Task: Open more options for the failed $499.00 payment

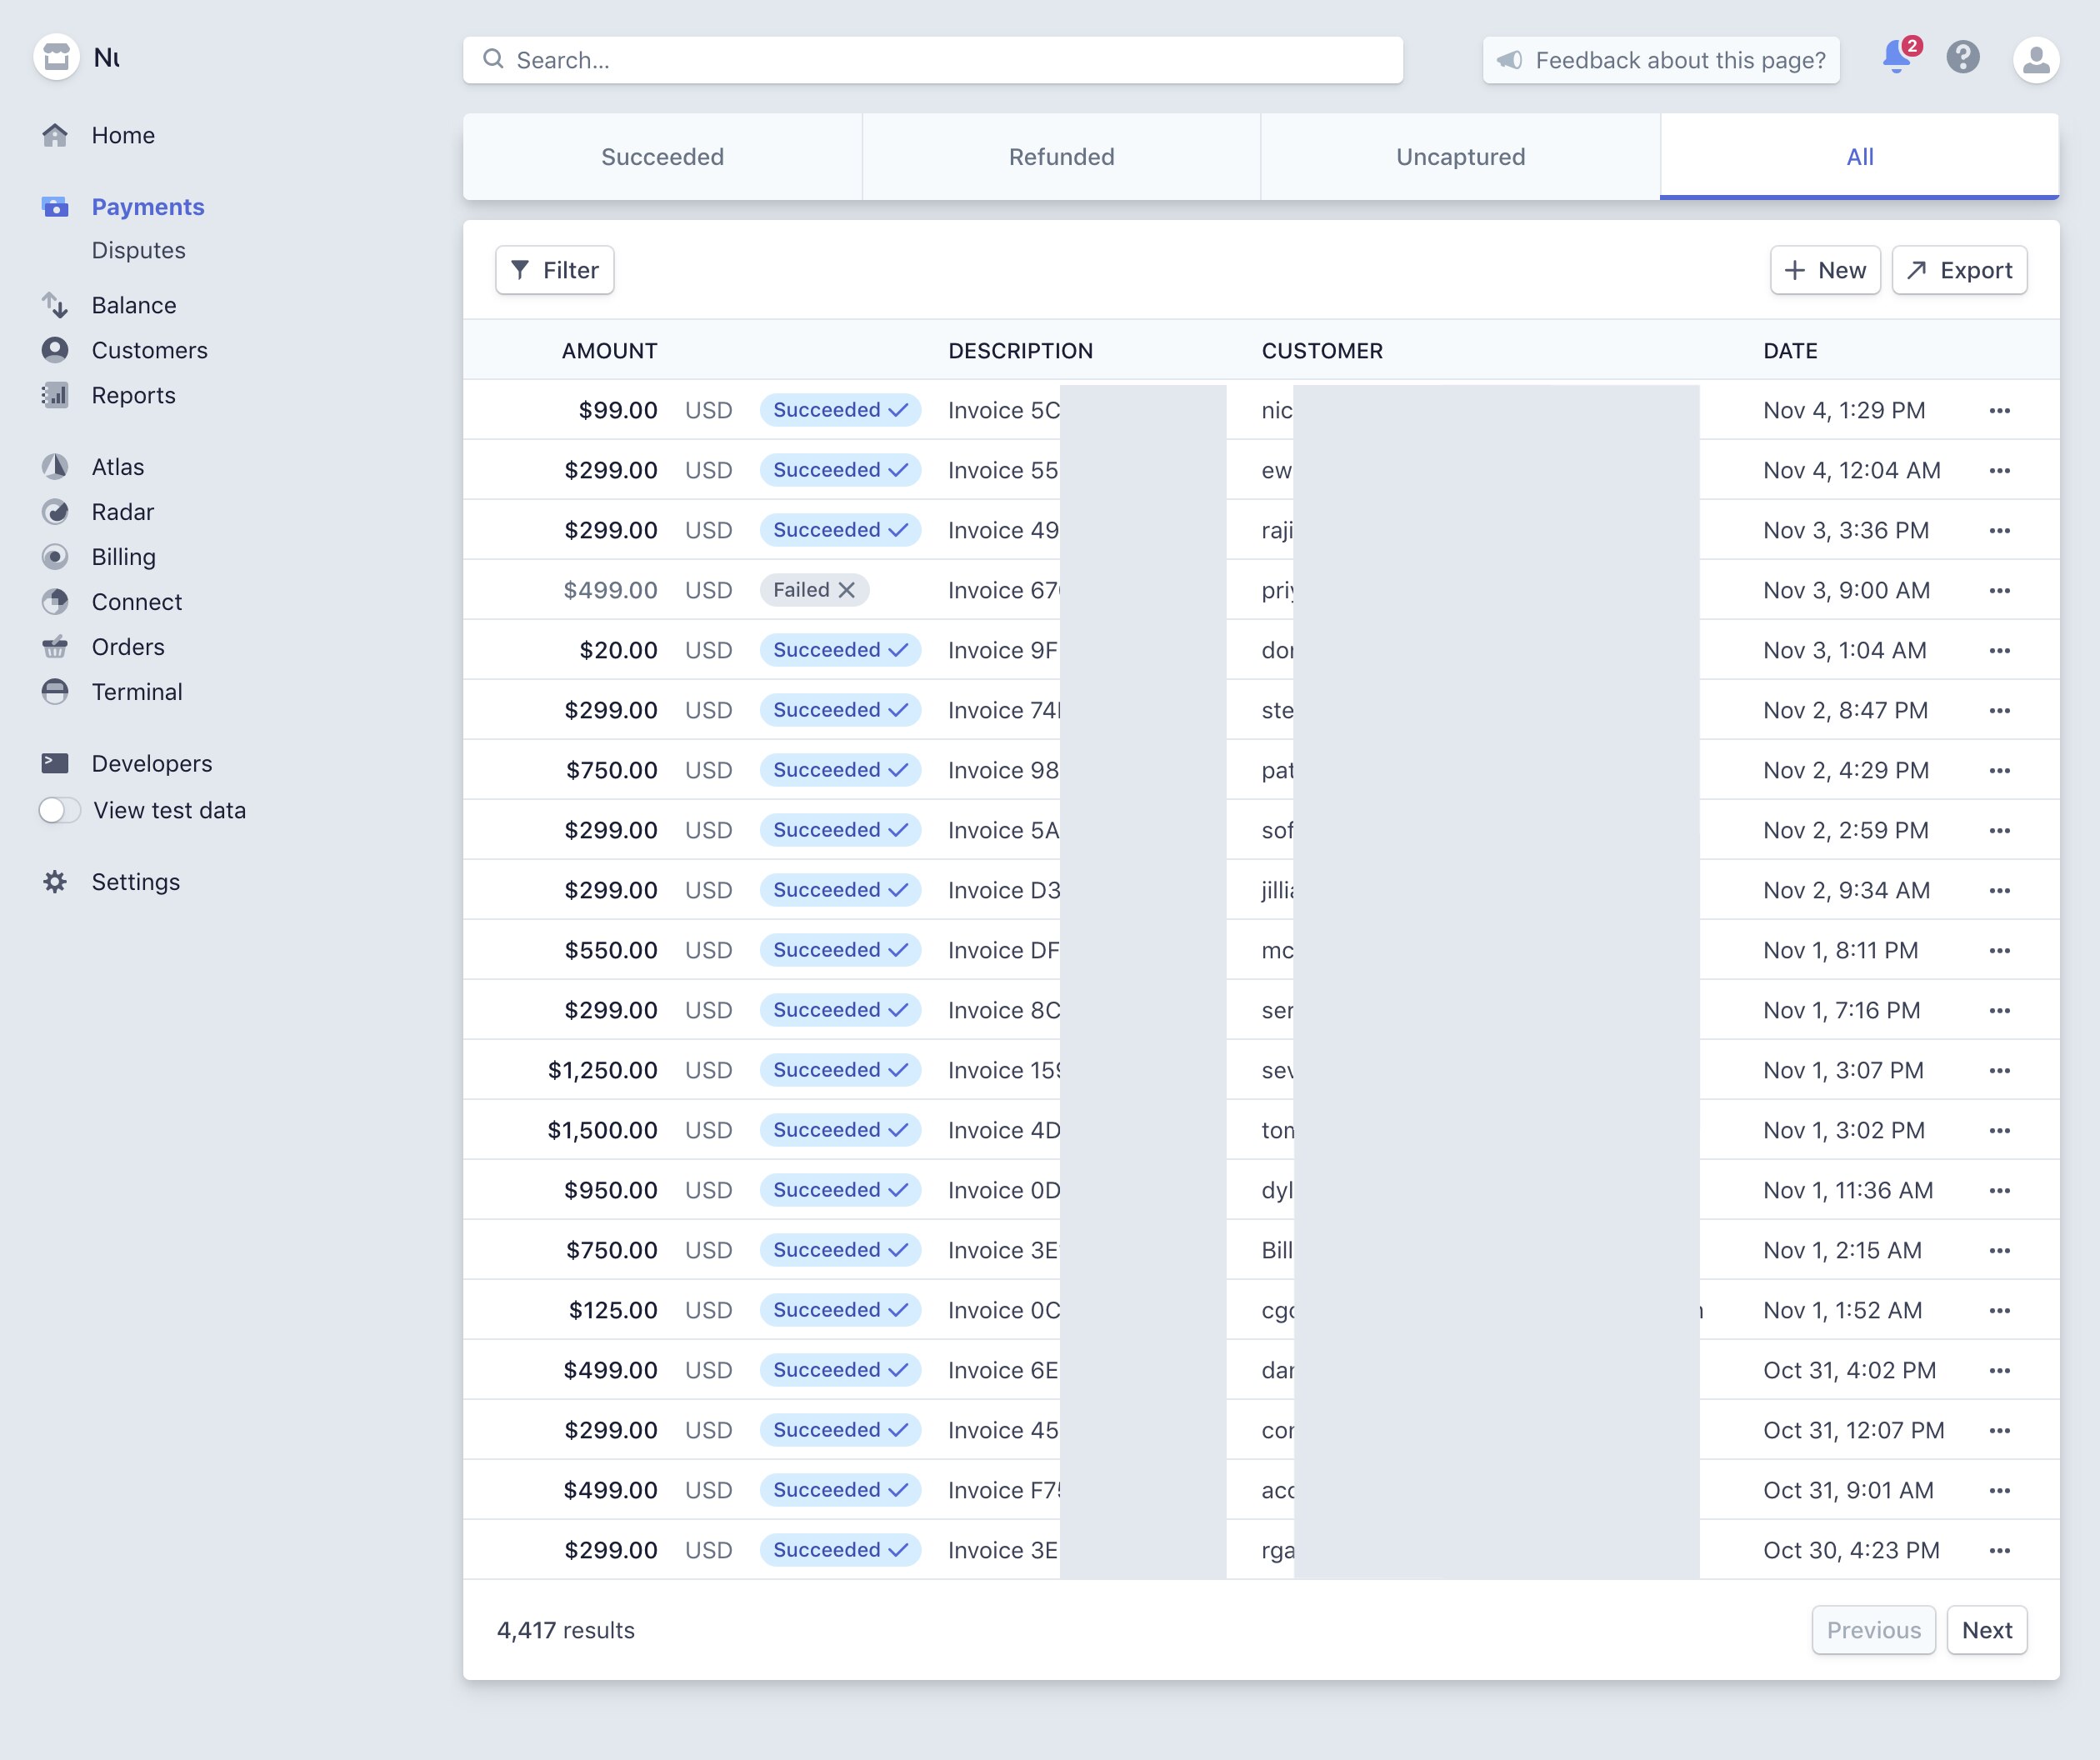Action: (x=1999, y=590)
